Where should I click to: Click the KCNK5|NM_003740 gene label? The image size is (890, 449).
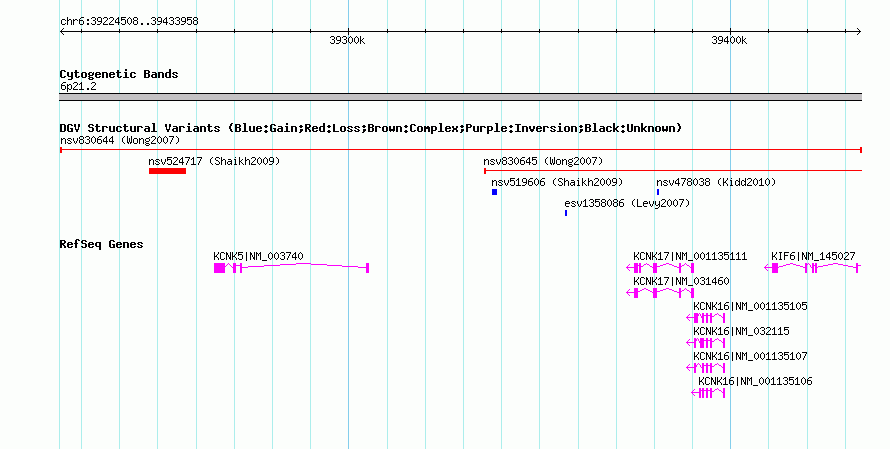tap(258, 256)
